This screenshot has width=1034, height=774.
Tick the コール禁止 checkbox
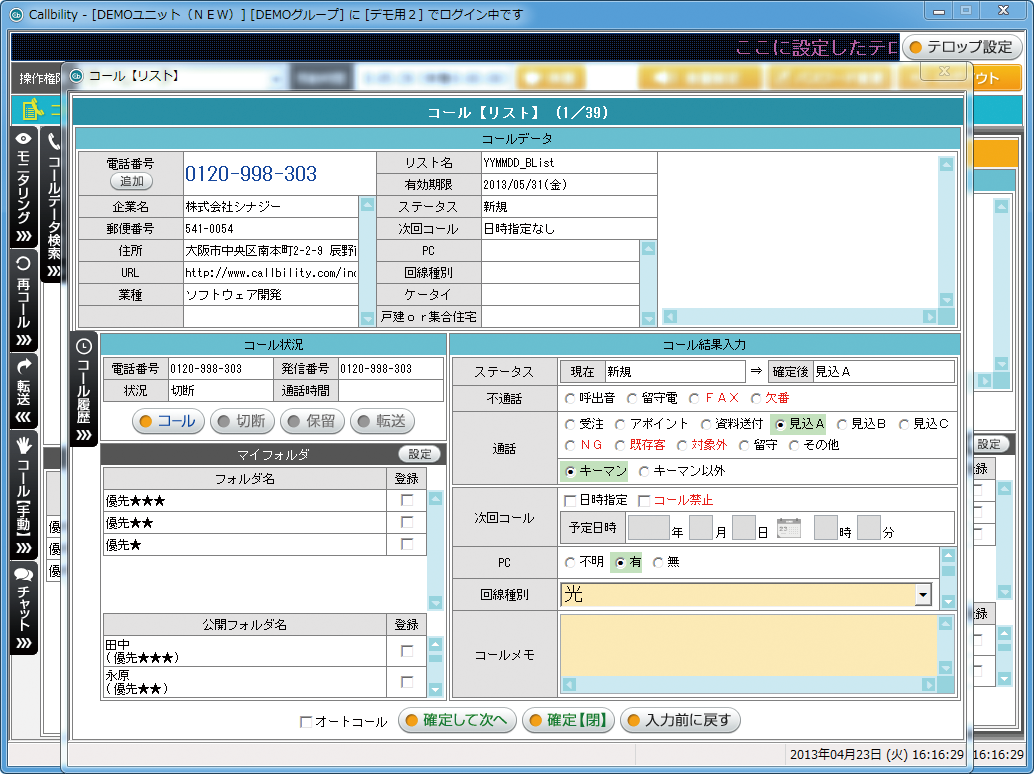click(644, 501)
